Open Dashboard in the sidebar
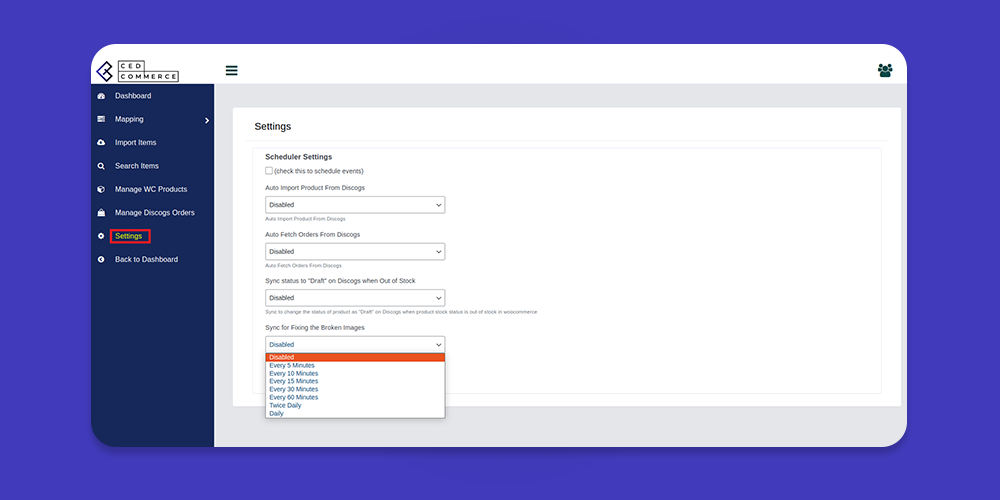 (133, 96)
